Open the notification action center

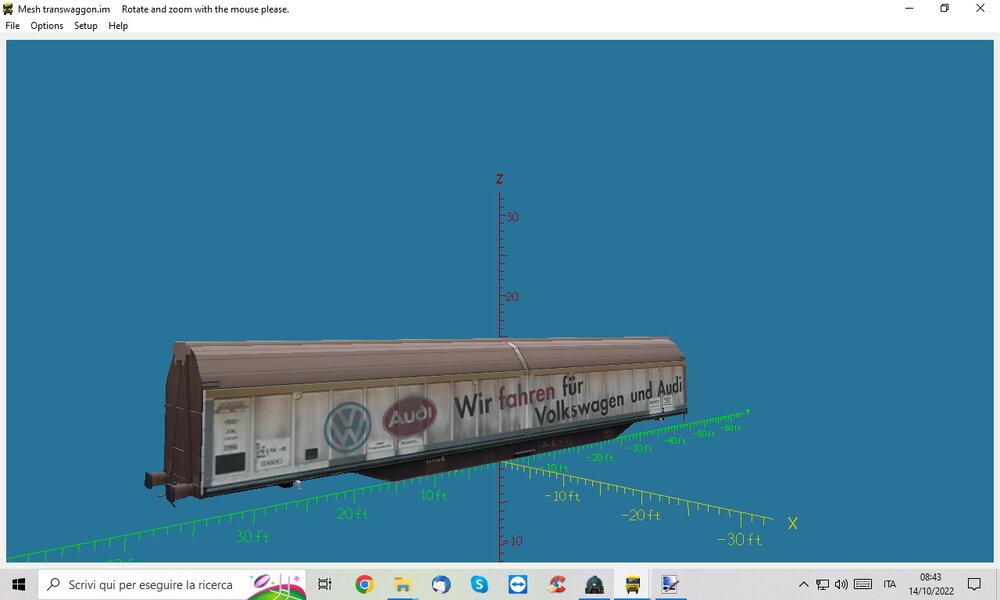(x=974, y=584)
